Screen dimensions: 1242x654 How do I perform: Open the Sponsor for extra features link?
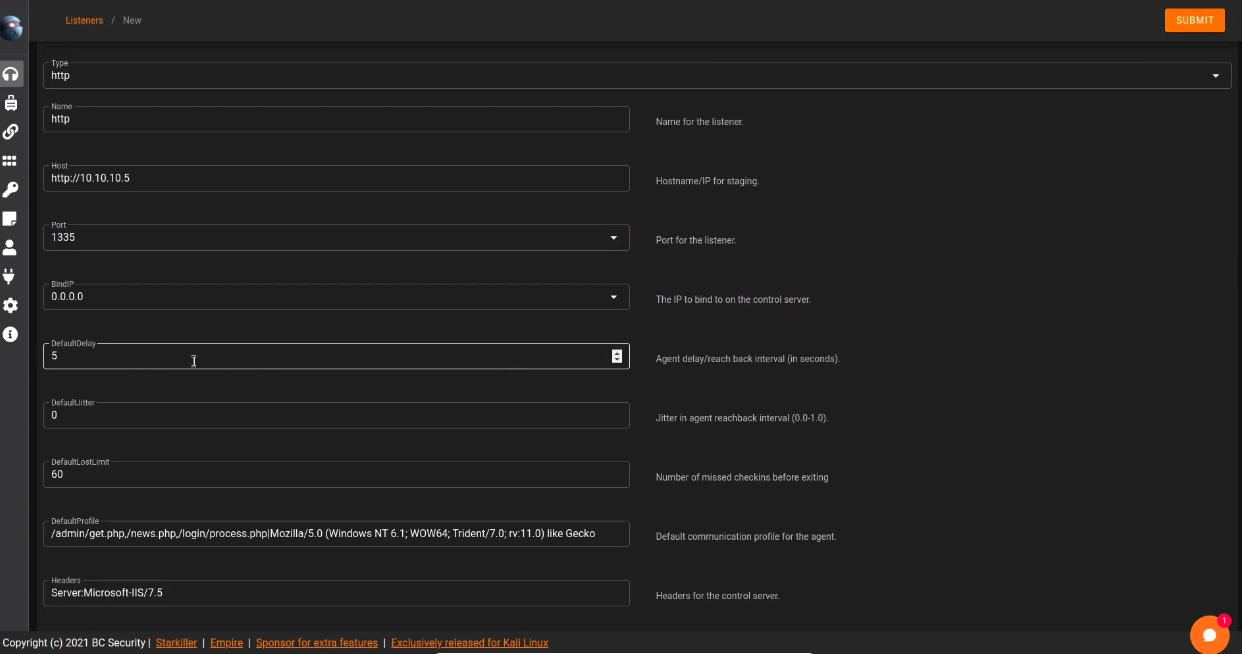tap(316, 643)
